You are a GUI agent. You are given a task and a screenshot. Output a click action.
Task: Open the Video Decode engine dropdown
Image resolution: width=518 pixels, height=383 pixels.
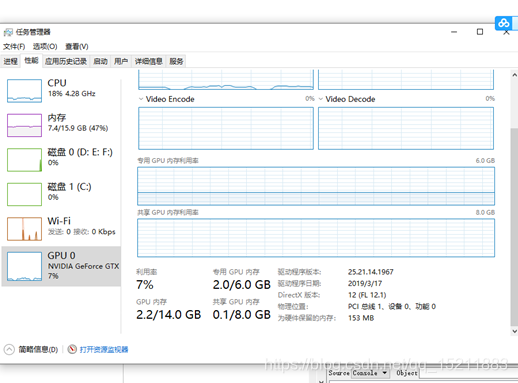tap(321, 99)
